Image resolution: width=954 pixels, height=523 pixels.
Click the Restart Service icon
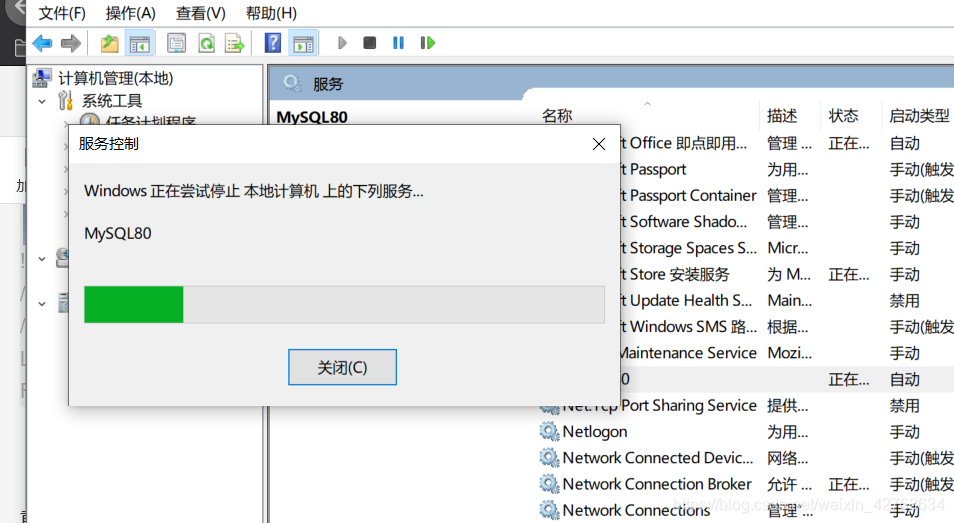tap(428, 43)
